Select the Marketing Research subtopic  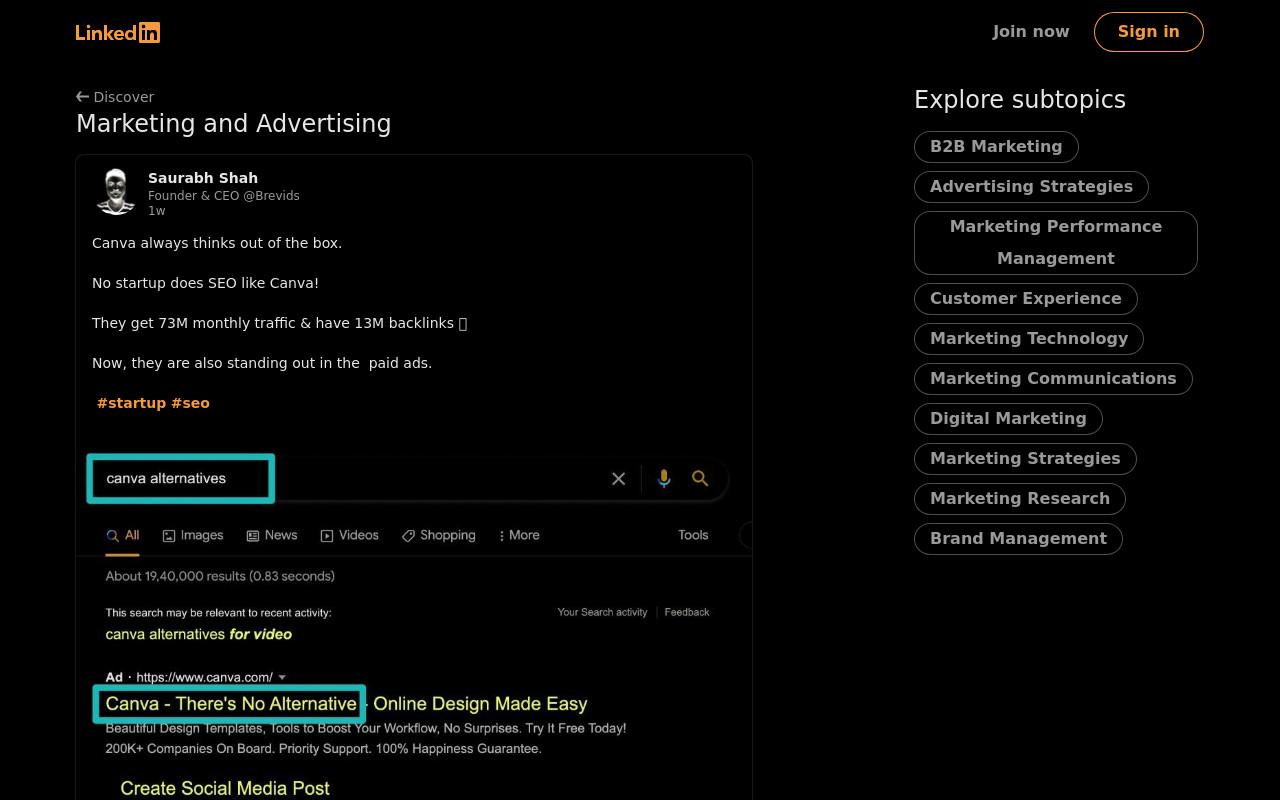[x=1020, y=498]
